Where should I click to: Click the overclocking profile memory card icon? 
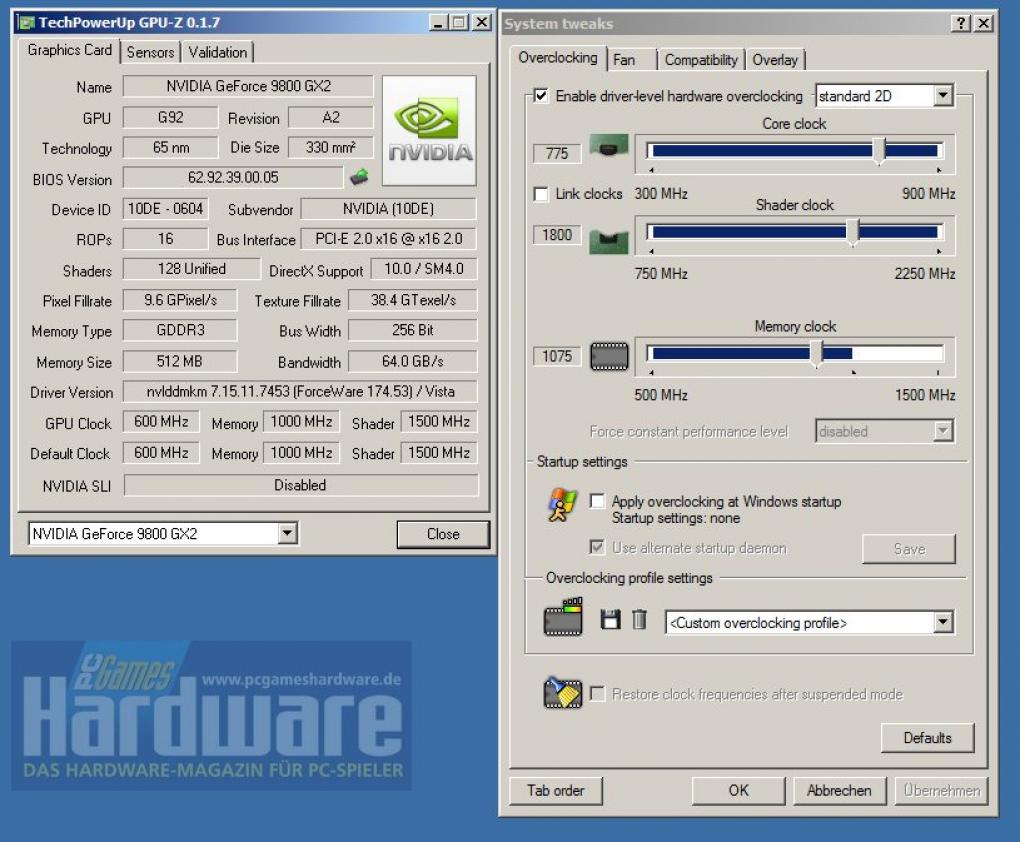tap(563, 616)
